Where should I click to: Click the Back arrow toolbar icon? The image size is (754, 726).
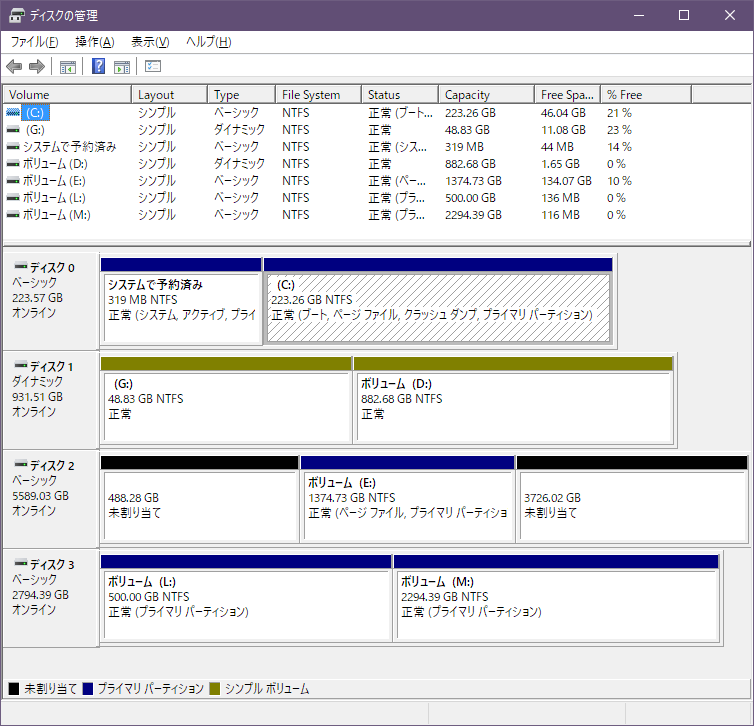coord(14,66)
